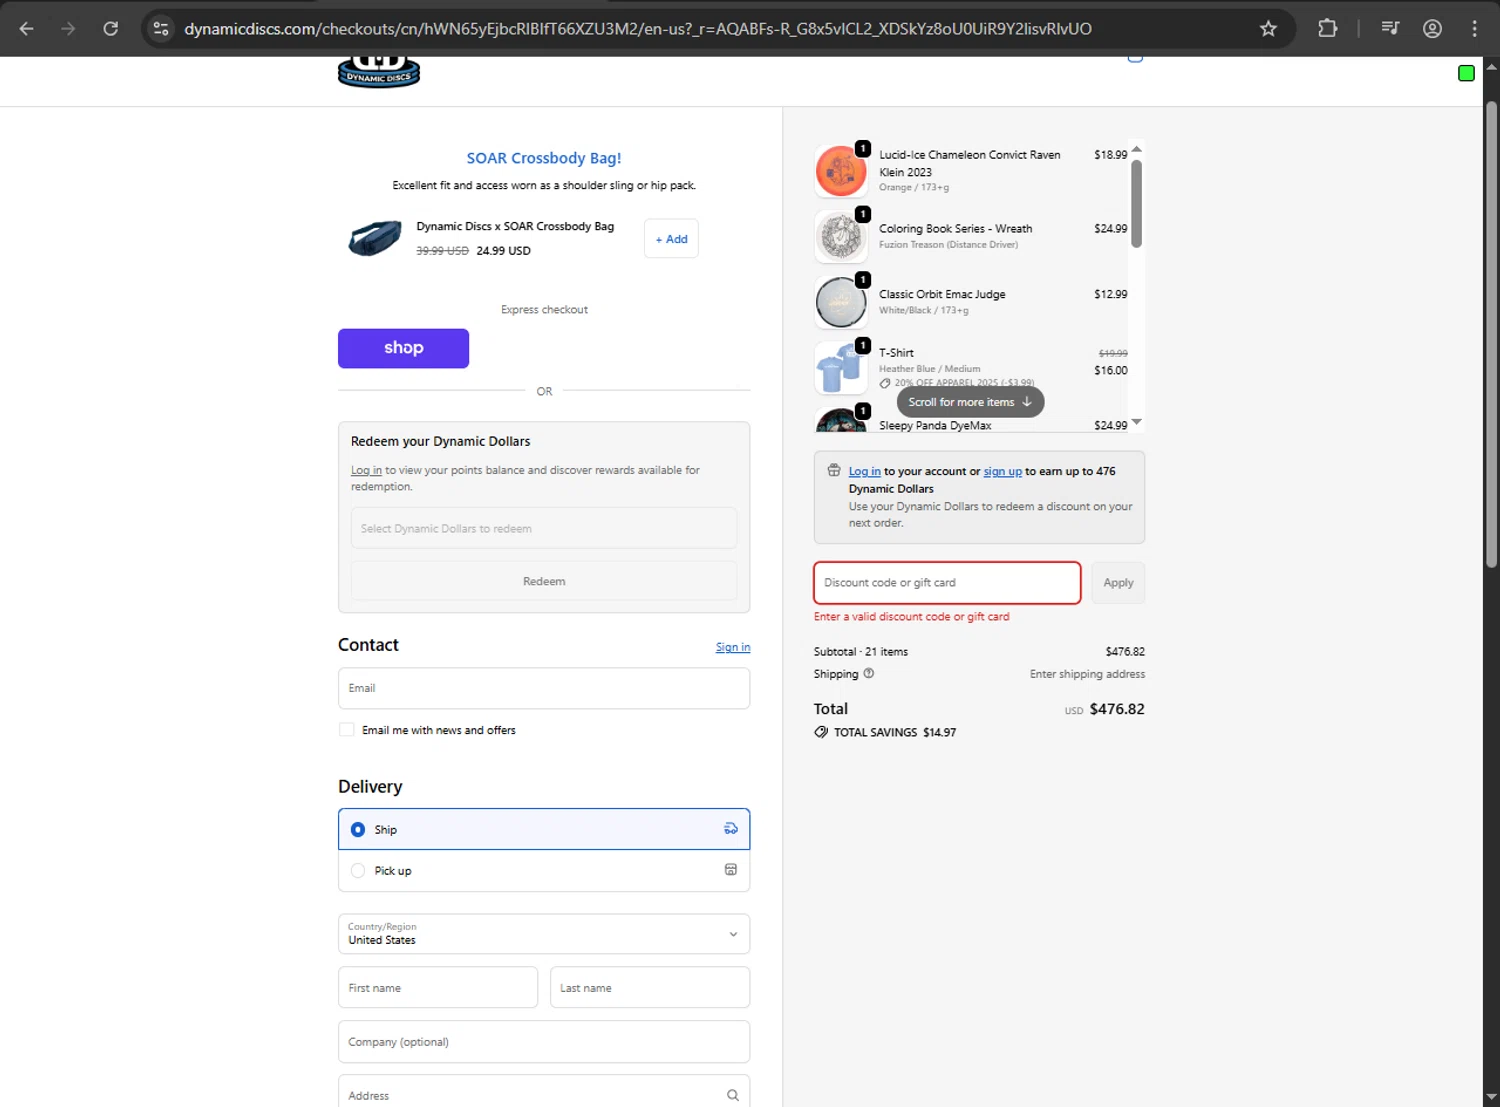Open Select Dynamic Dollars to redeem dropdown
The height and width of the screenshot is (1107, 1500).
[544, 528]
